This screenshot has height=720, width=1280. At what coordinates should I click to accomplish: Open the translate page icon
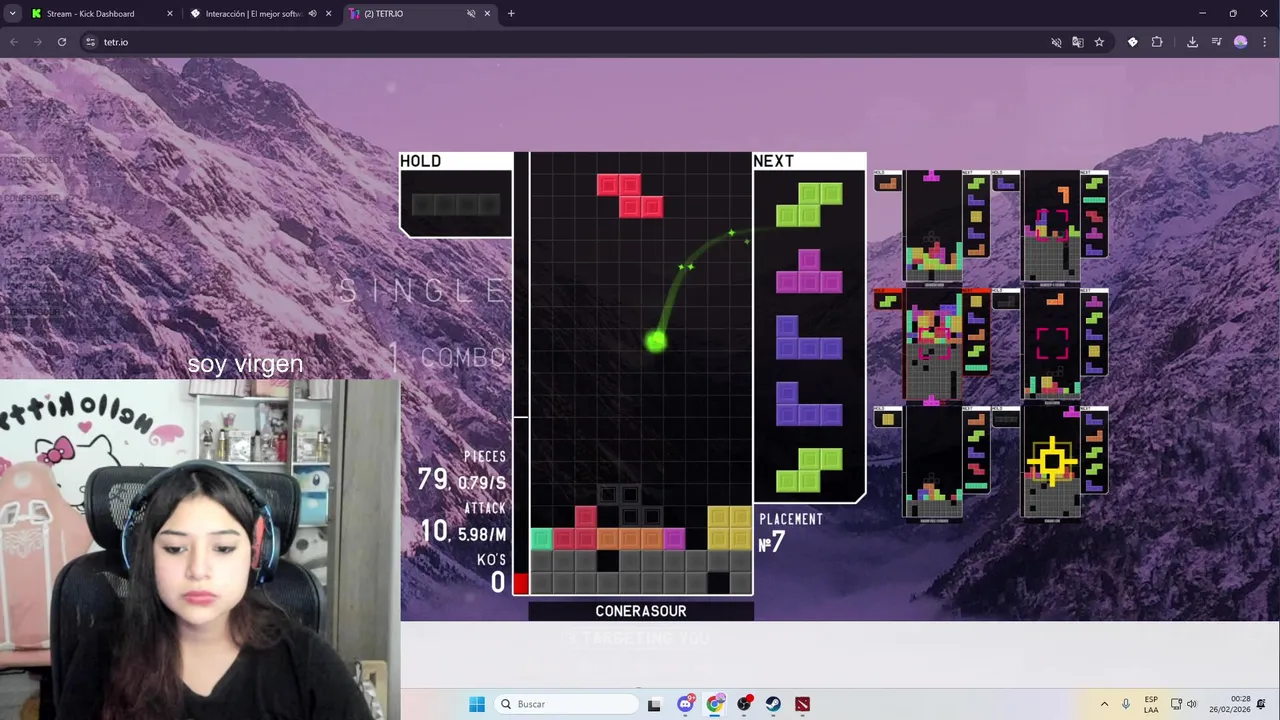tap(1078, 42)
